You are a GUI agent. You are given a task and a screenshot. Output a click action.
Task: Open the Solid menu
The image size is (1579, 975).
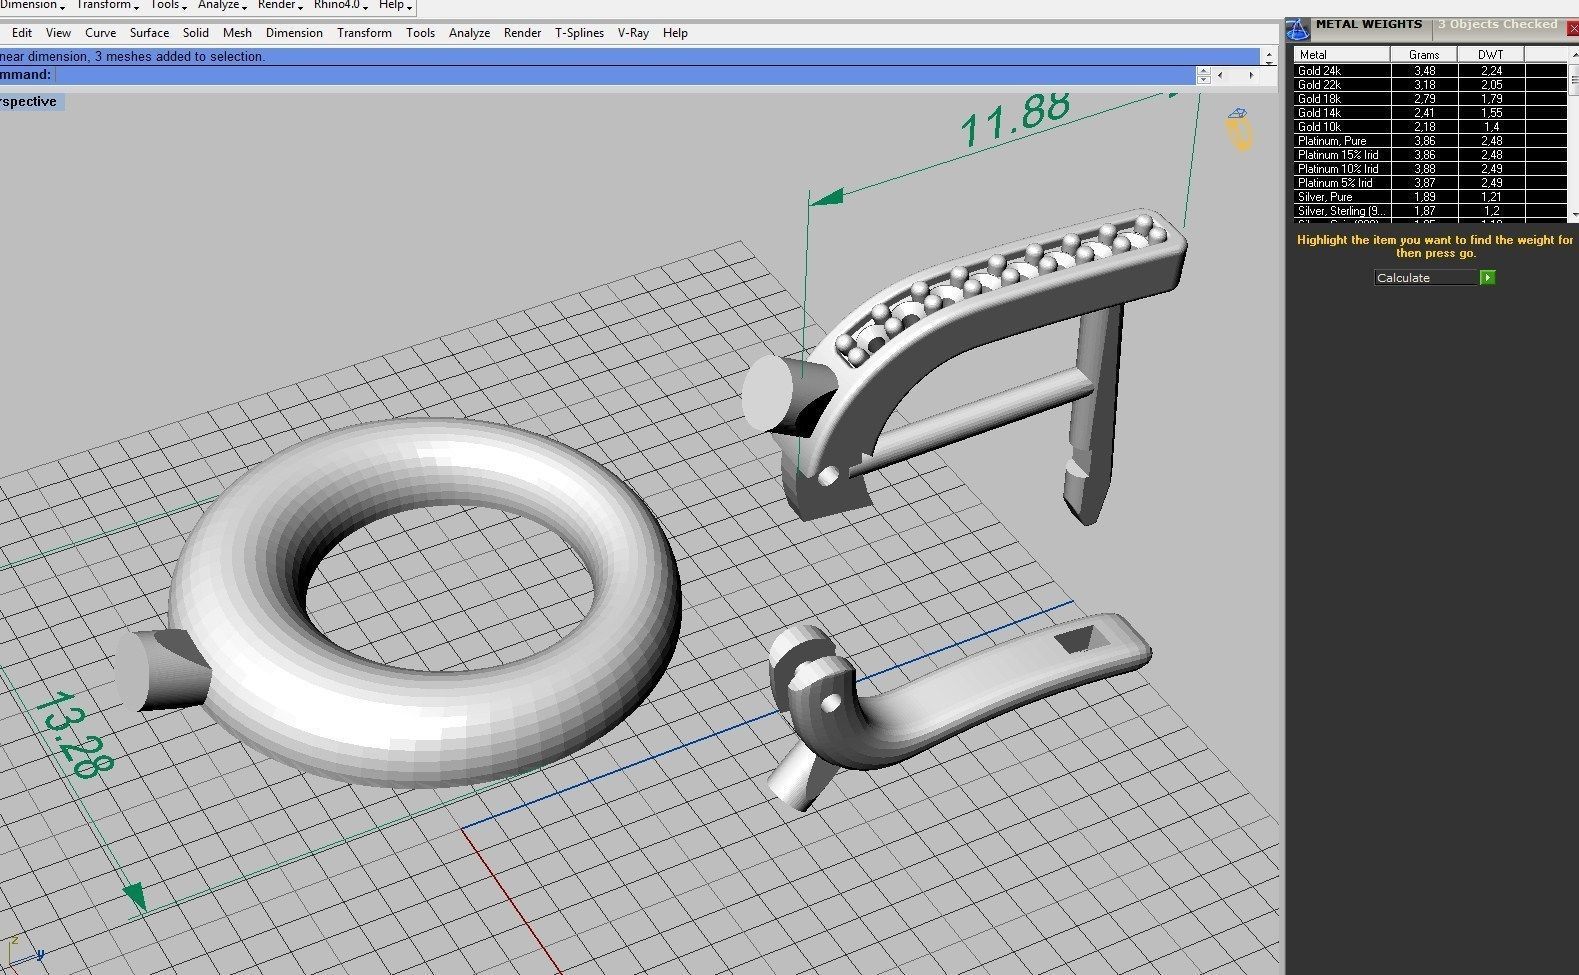[196, 33]
